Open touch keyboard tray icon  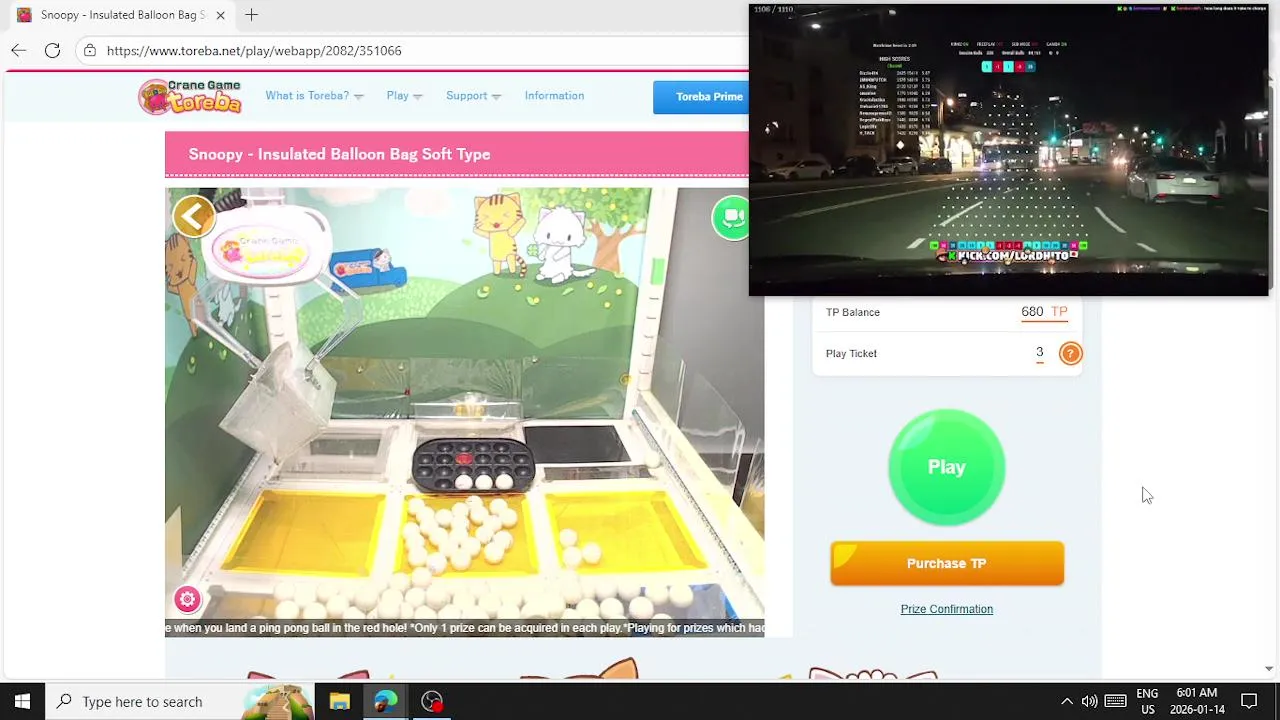pos(1116,701)
